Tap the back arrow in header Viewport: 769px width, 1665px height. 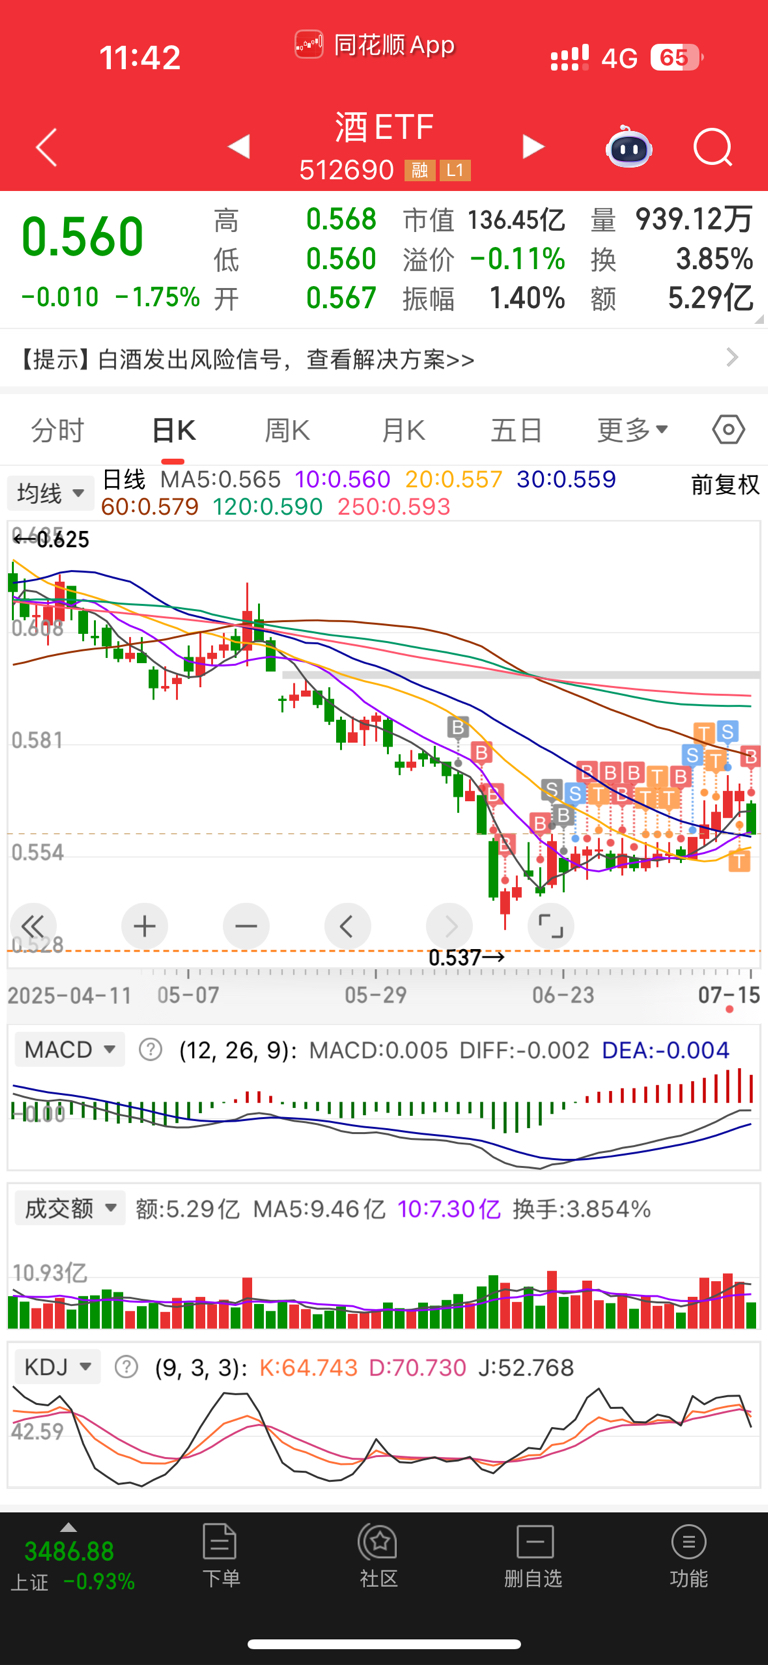(46, 148)
